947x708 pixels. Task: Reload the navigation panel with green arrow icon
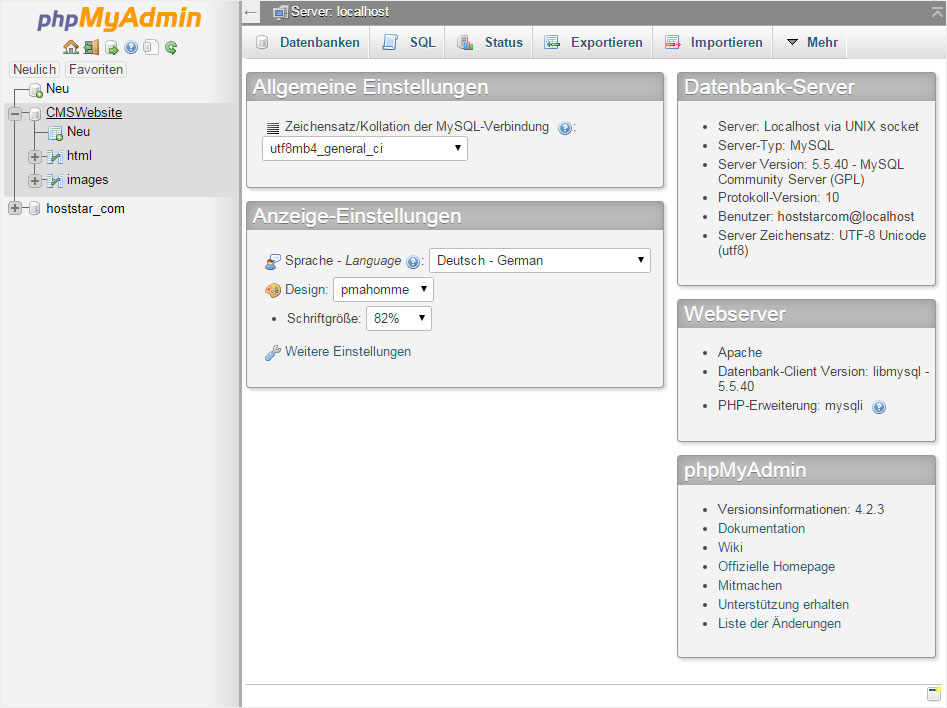pyautogui.click(x=171, y=47)
